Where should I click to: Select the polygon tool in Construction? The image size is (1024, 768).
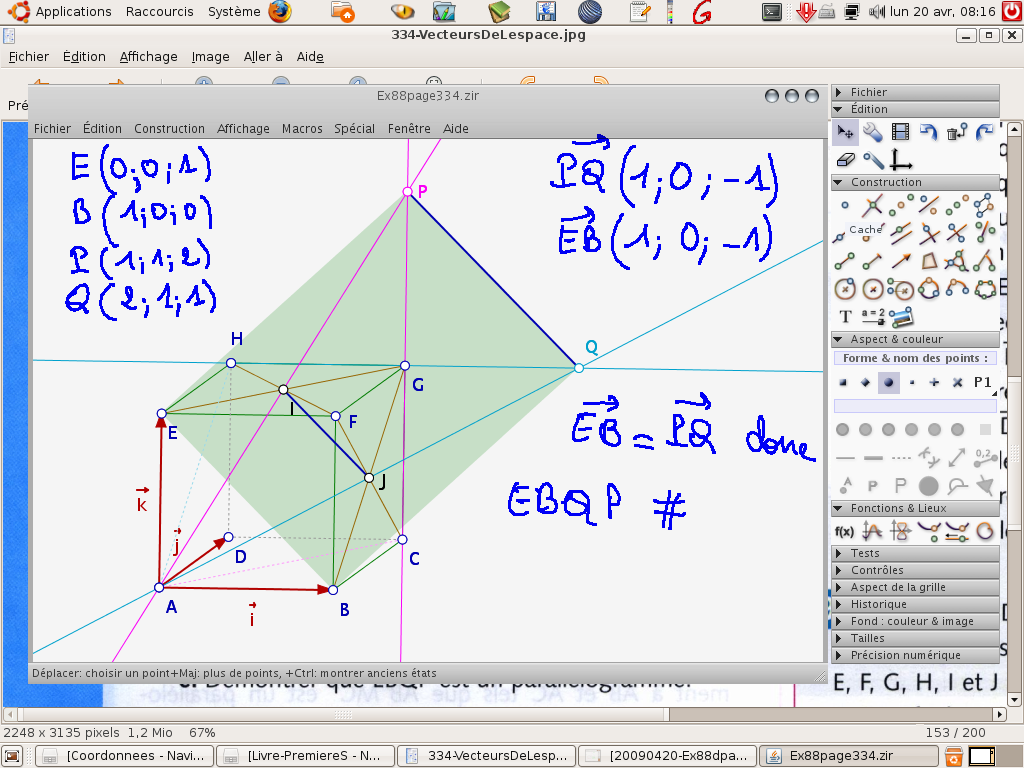pyautogui.click(x=929, y=261)
